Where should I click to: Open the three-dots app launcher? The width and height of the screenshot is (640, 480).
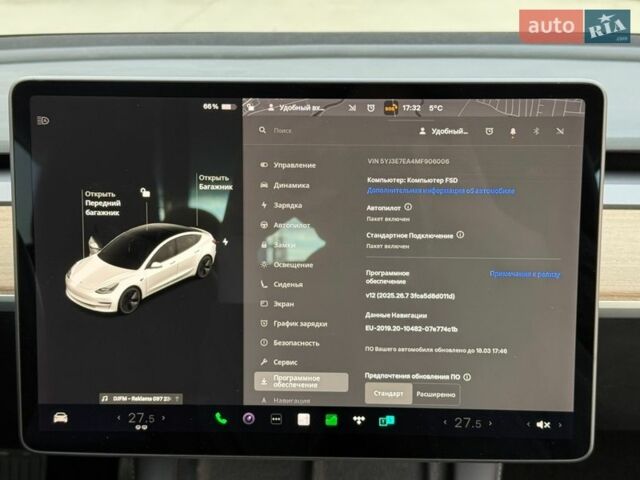click(x=275, y=419)
